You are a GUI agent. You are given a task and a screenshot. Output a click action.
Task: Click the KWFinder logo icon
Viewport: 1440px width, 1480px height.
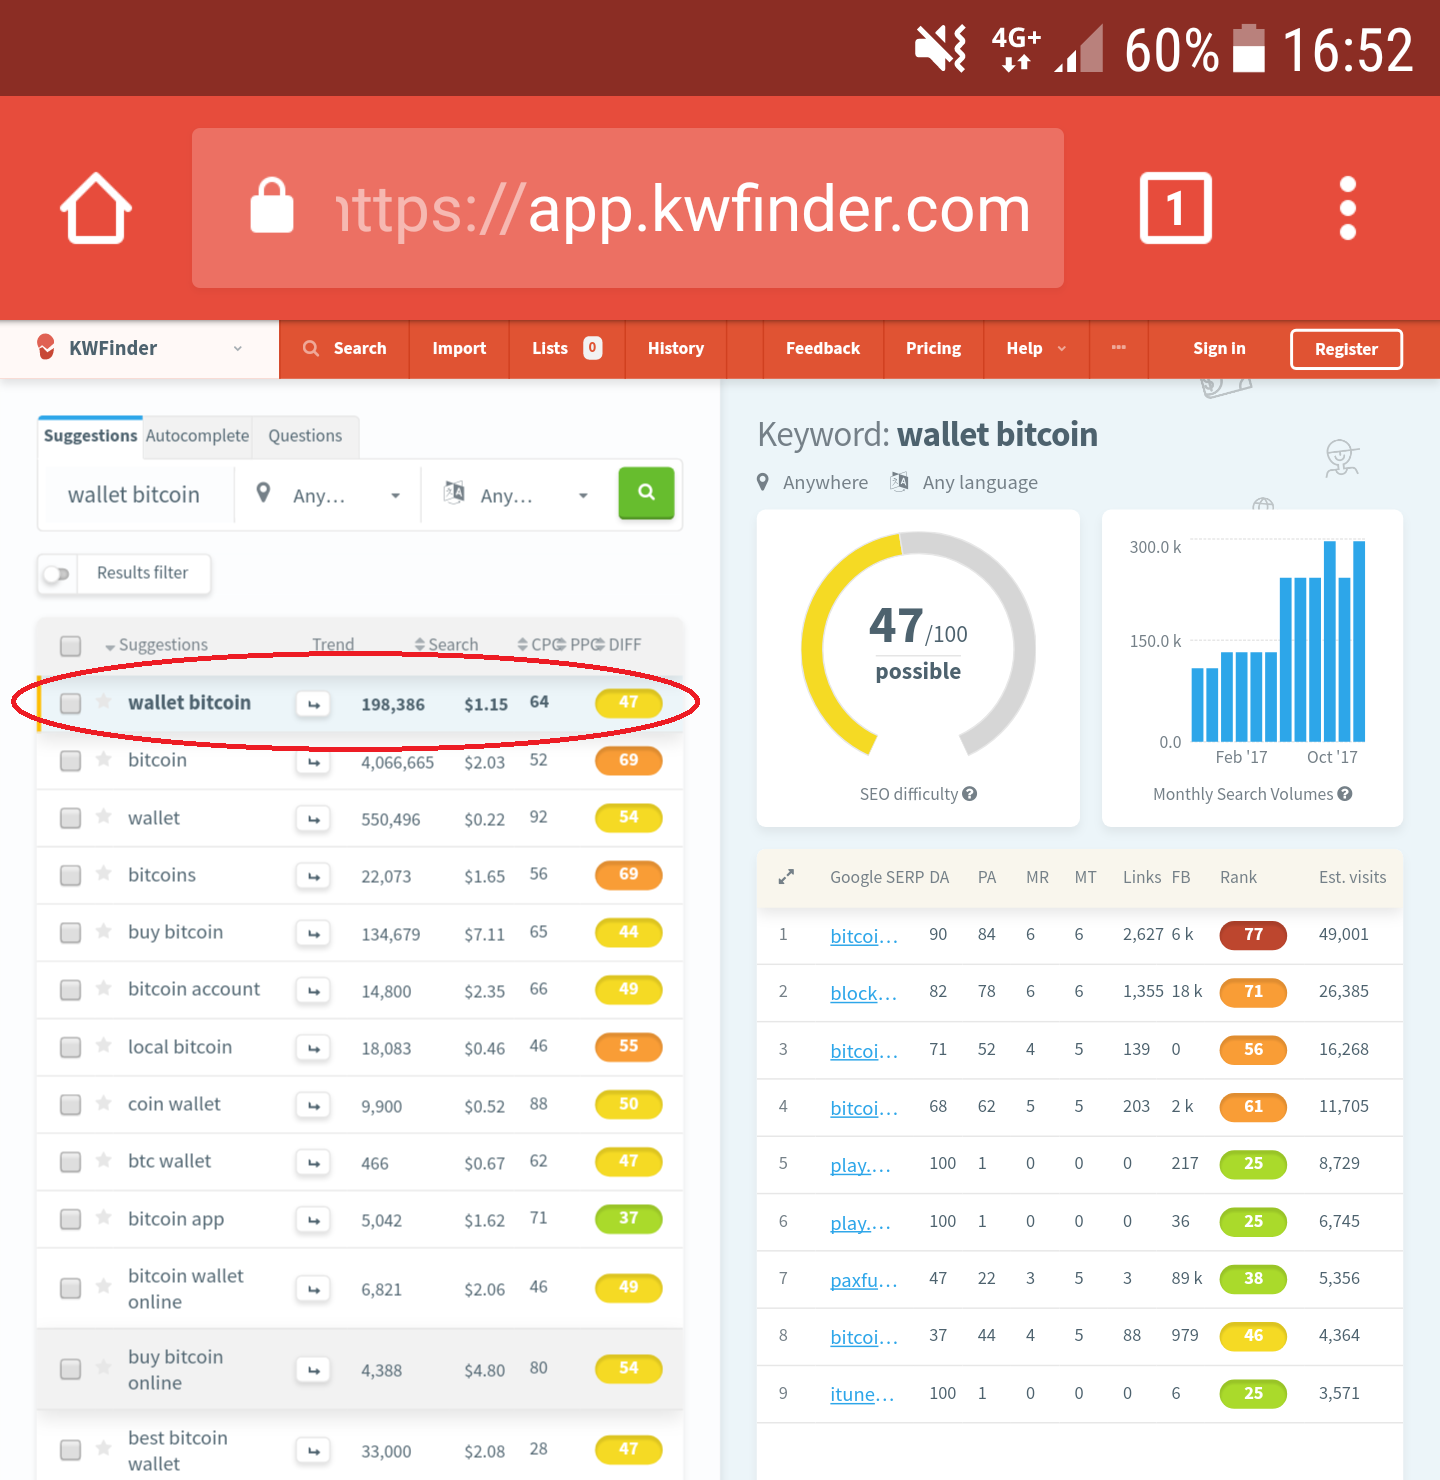pos(45,347)
